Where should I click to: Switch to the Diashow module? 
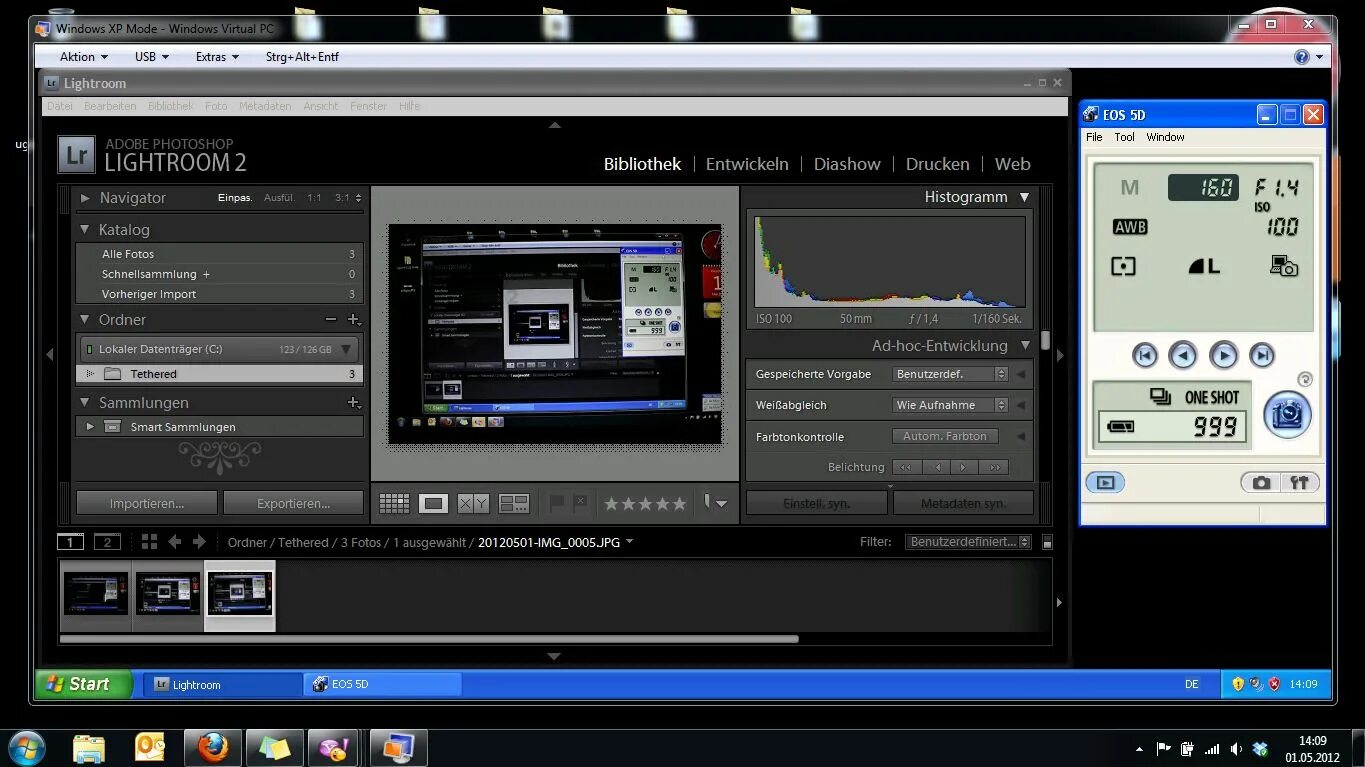(847, 164)
